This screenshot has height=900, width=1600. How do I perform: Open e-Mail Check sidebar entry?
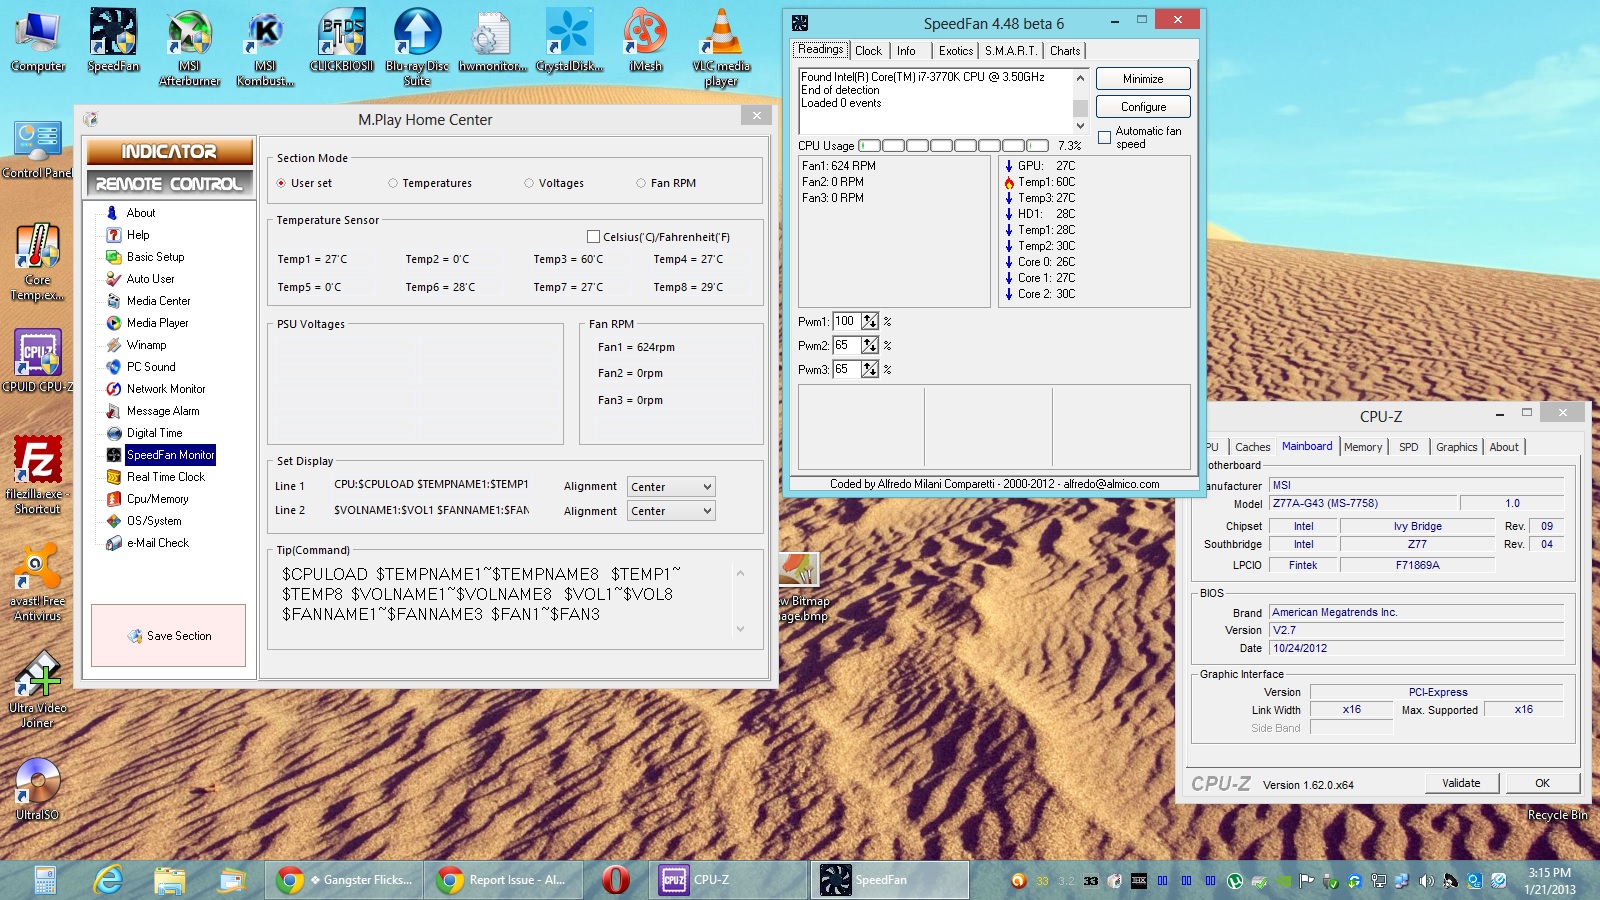pos(157,543)
